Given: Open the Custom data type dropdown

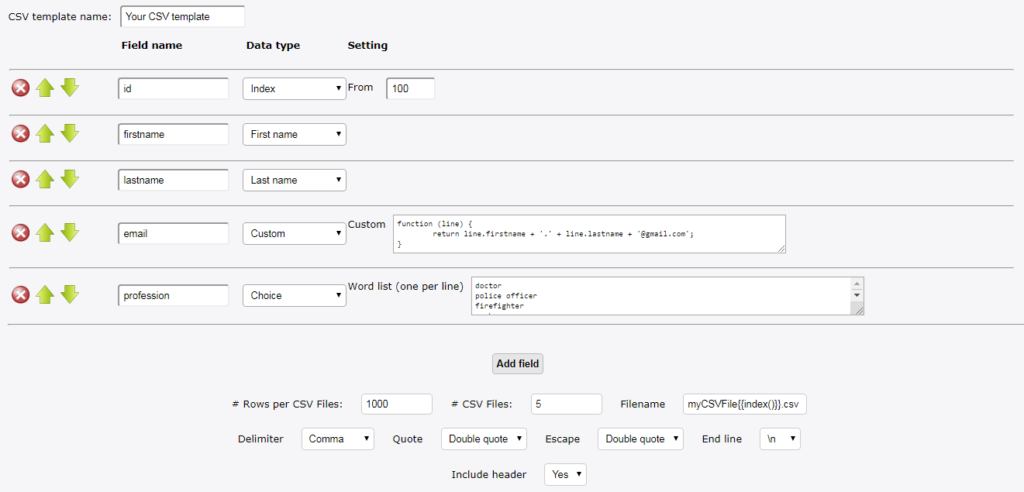Looking at the screenshot, I should [x=294, y=233].
